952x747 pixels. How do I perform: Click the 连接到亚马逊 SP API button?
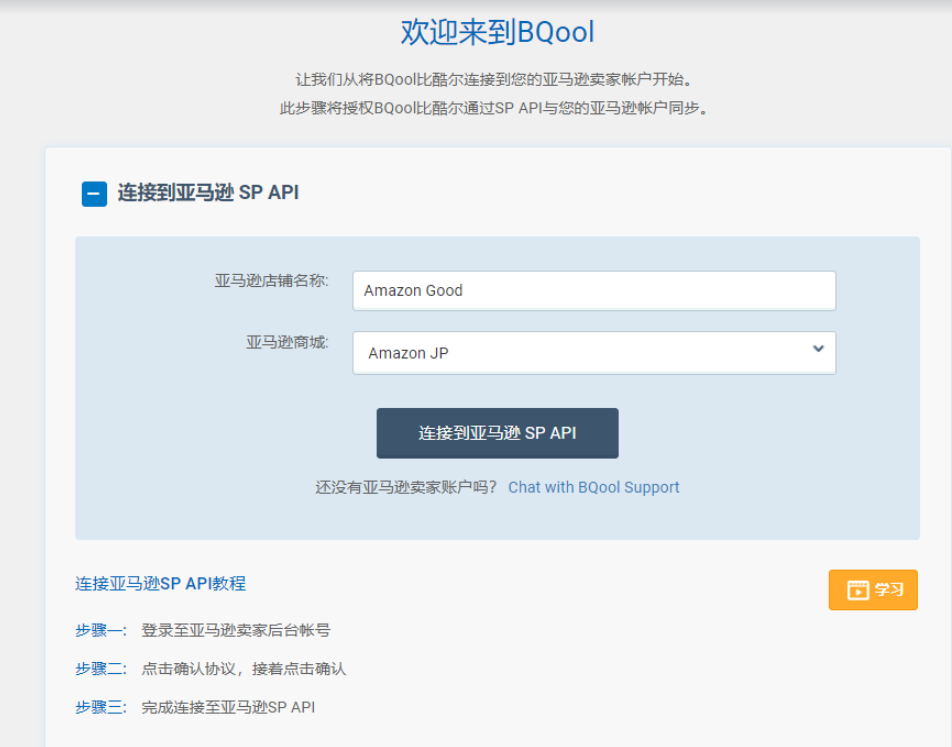pyautogui.click(x=497, y=433)
